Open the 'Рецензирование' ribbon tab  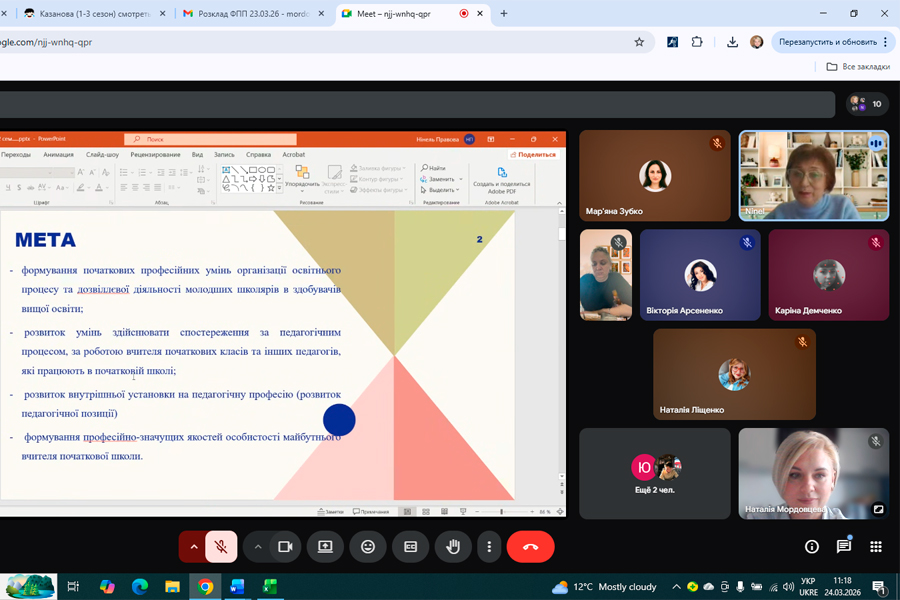pos(155,154)
